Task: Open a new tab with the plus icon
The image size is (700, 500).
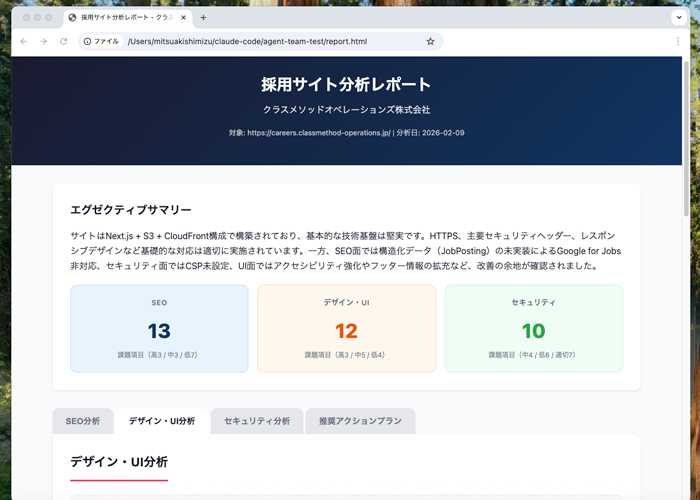Action: (x=203, y=17)
